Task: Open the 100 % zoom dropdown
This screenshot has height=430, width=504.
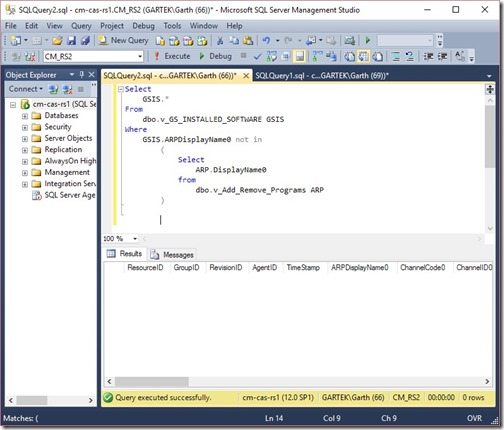Action: (135, 239)
